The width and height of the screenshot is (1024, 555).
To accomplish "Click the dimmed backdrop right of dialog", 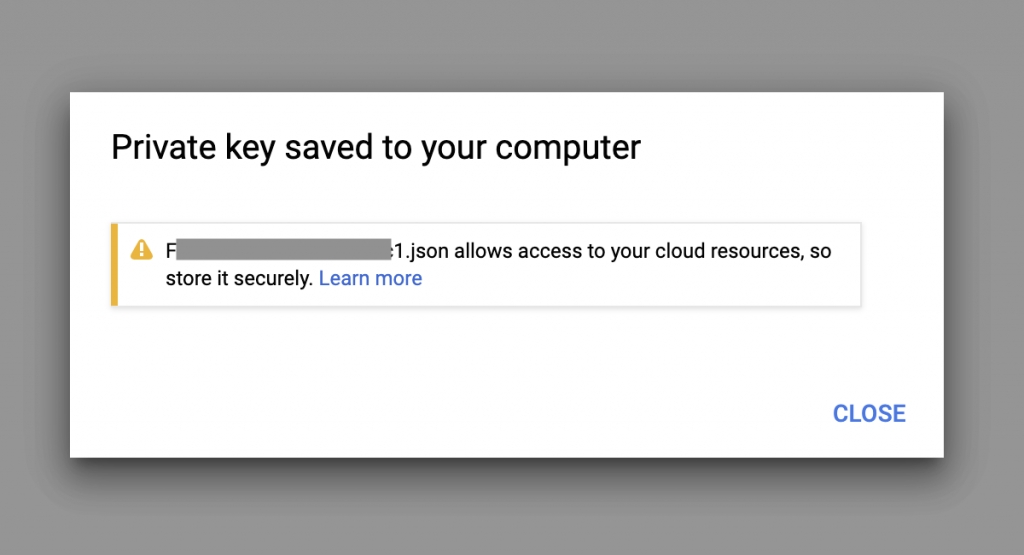I will (x=984, y=274).
